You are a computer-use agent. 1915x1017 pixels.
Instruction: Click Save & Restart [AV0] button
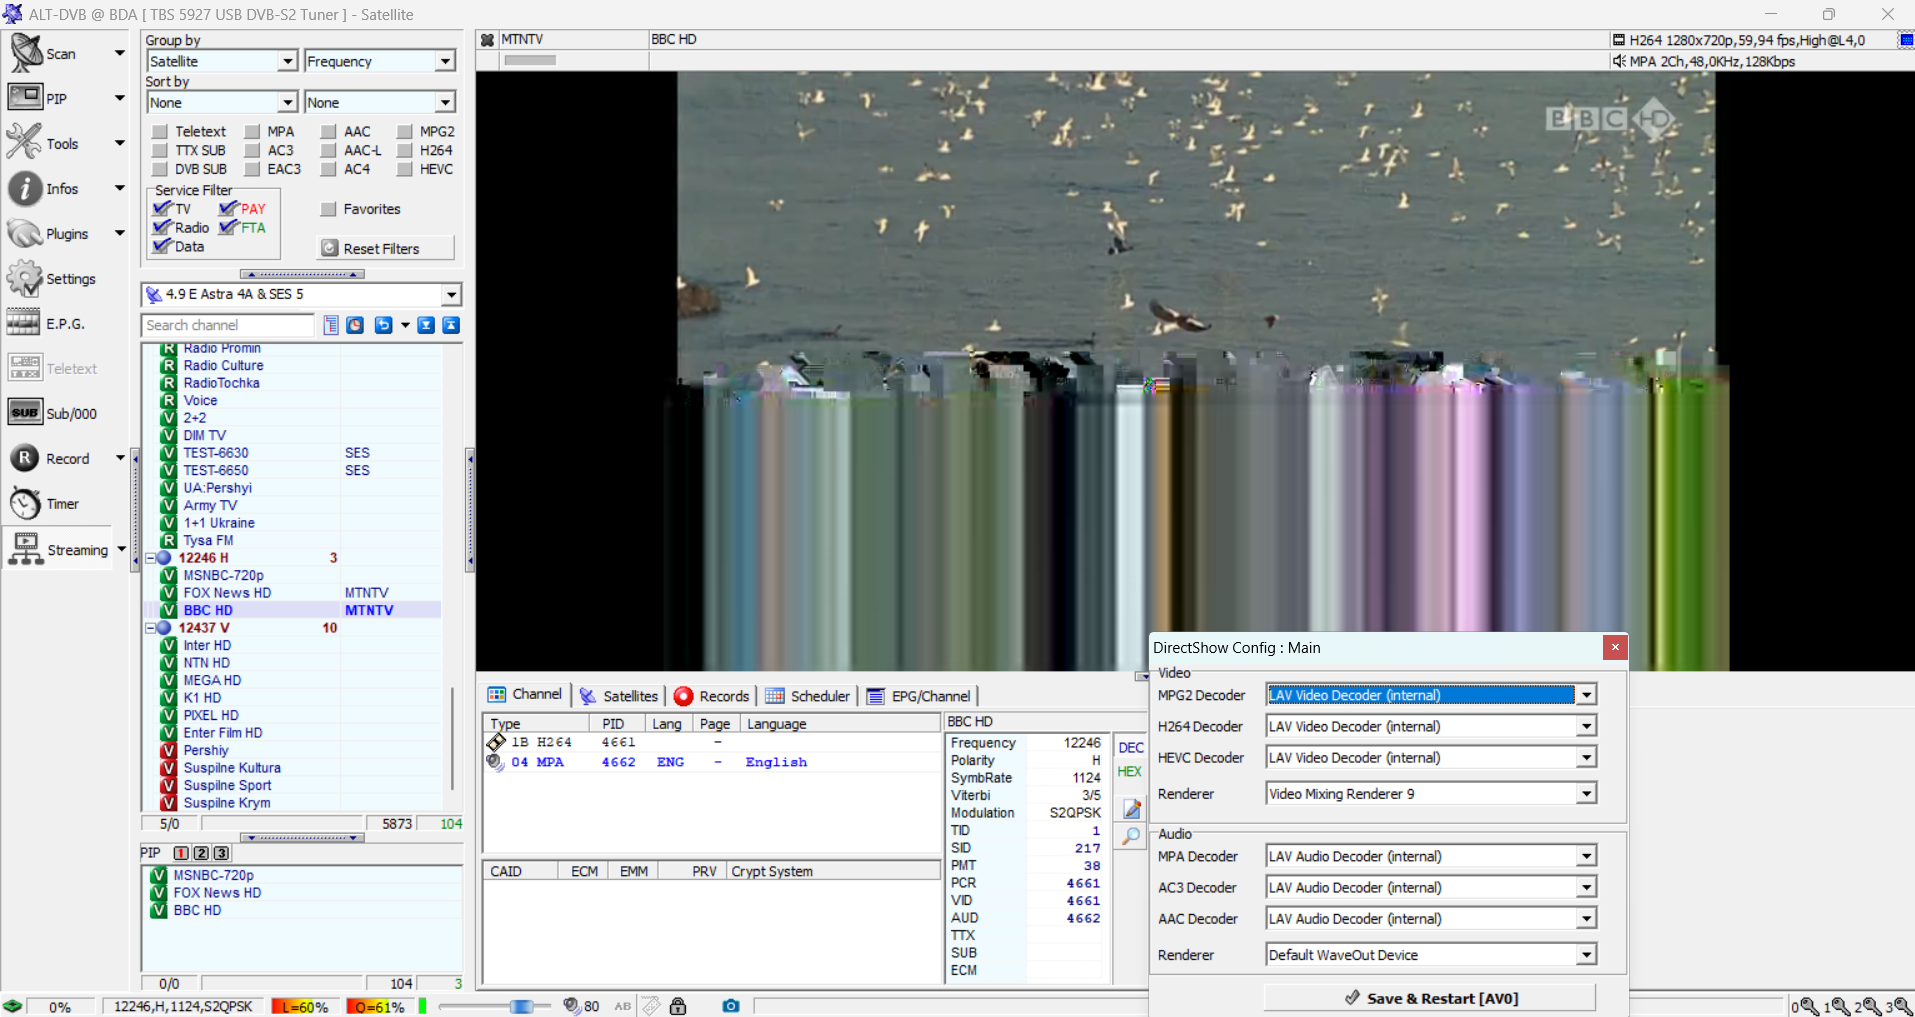1430,998
